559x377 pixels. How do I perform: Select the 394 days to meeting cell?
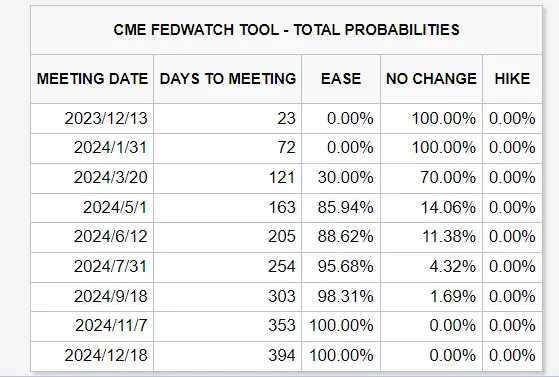coord(228,356)
